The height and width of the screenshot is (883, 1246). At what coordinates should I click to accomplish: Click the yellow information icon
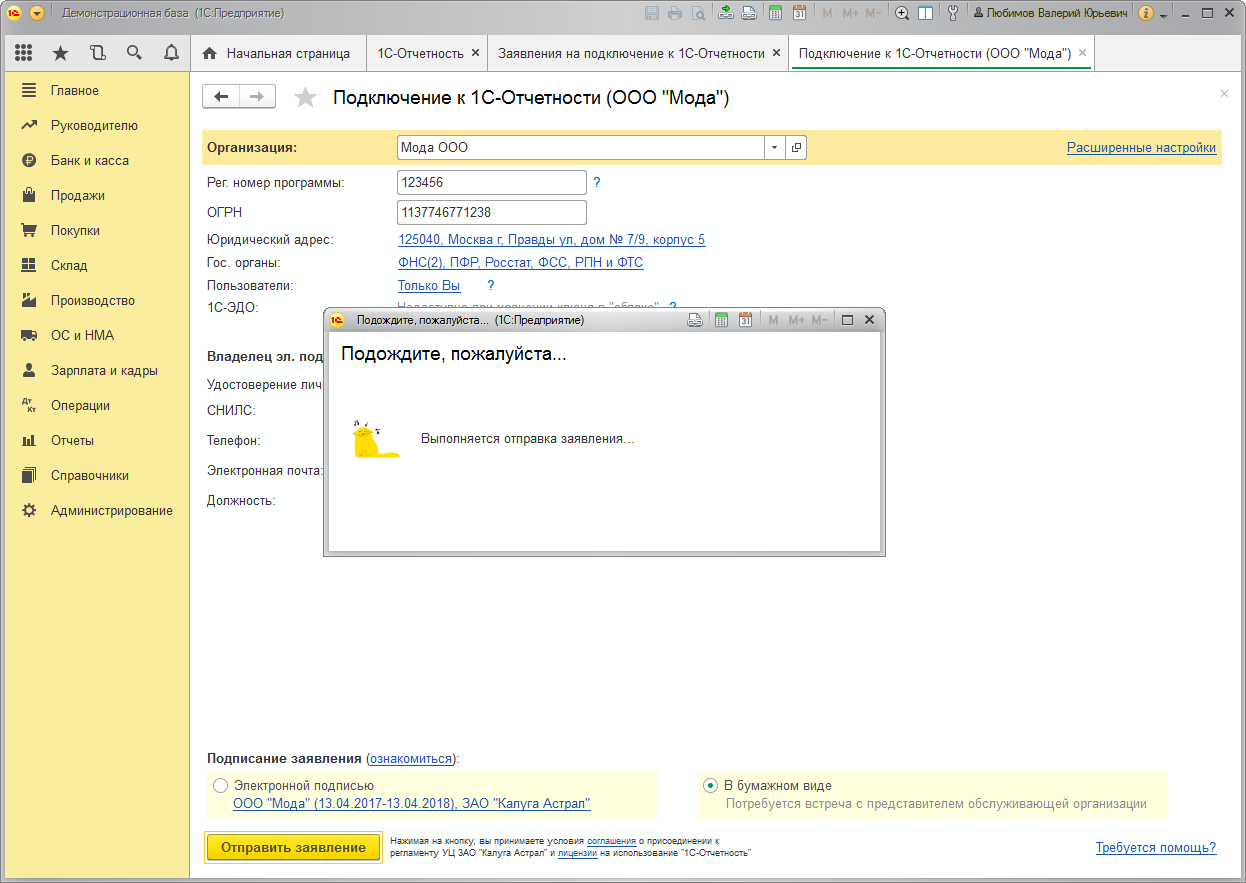pos(1146,13)
